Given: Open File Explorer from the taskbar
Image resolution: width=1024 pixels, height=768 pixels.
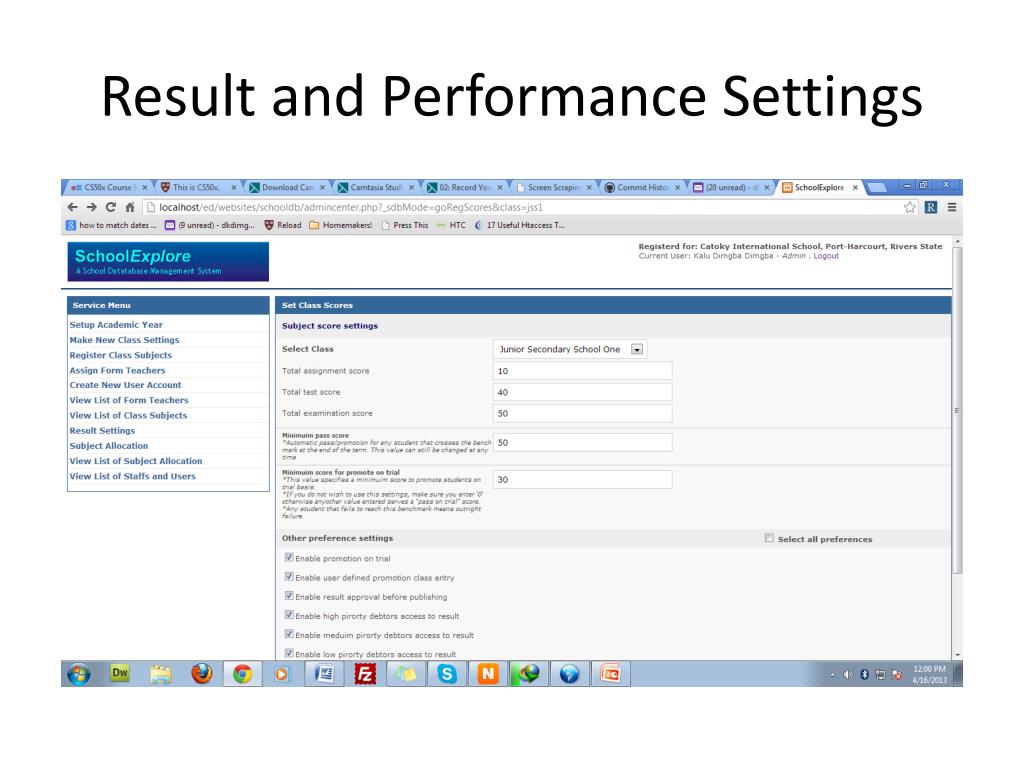Looking at the screenshot, I should tap(161, 674).
